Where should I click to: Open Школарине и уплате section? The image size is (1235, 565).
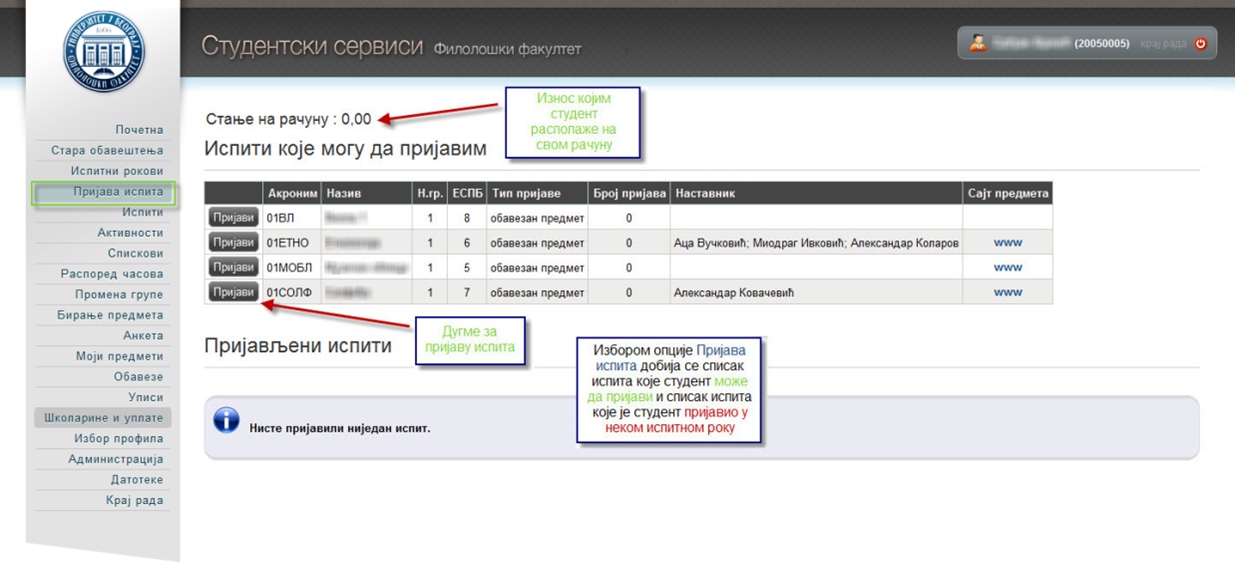(103, 418)
